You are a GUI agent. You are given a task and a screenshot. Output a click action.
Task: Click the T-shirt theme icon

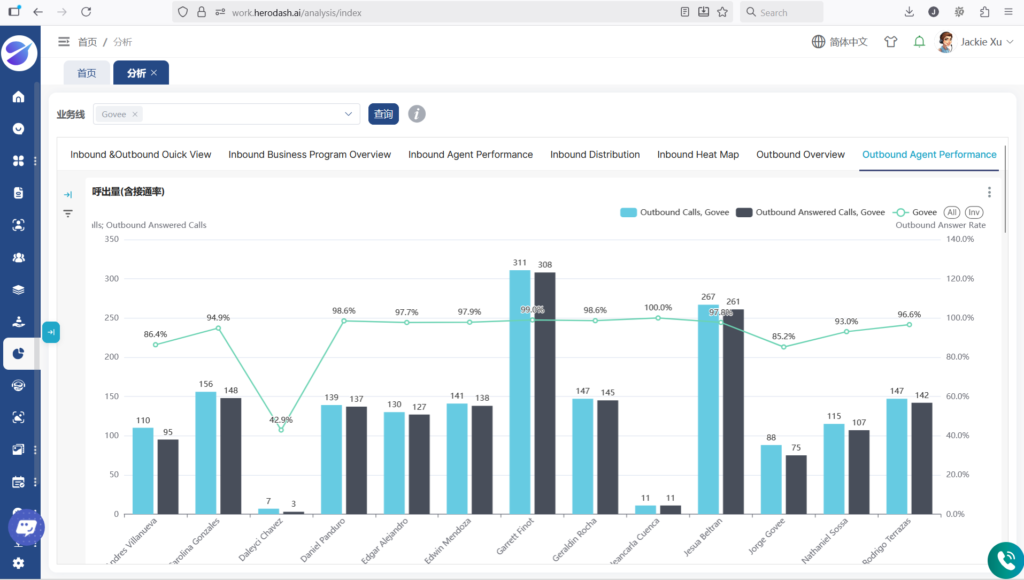891,42
